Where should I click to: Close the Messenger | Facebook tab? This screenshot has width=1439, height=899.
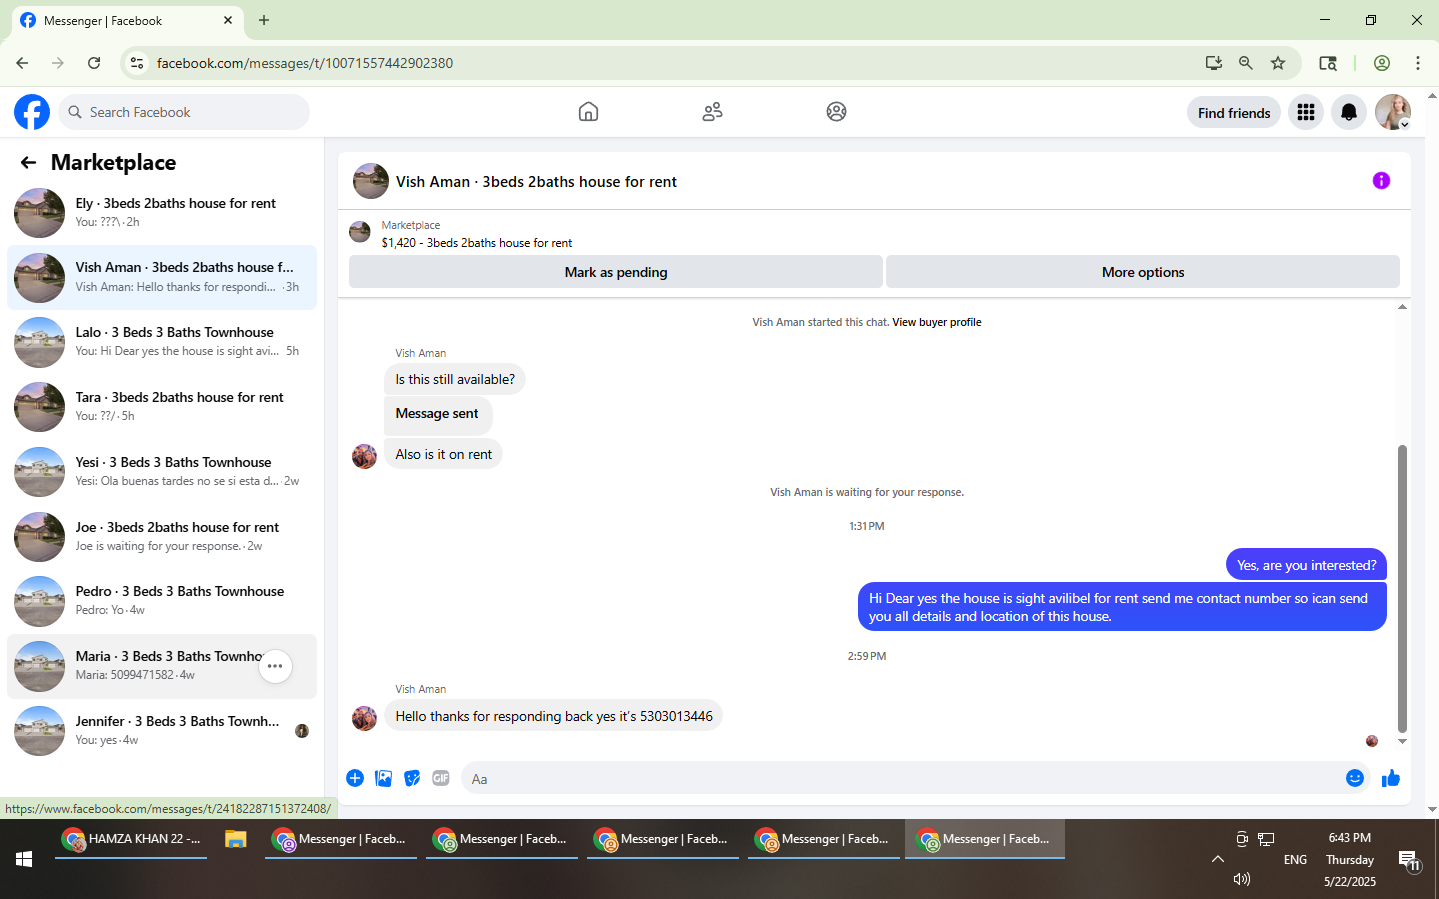pos(228,20)
